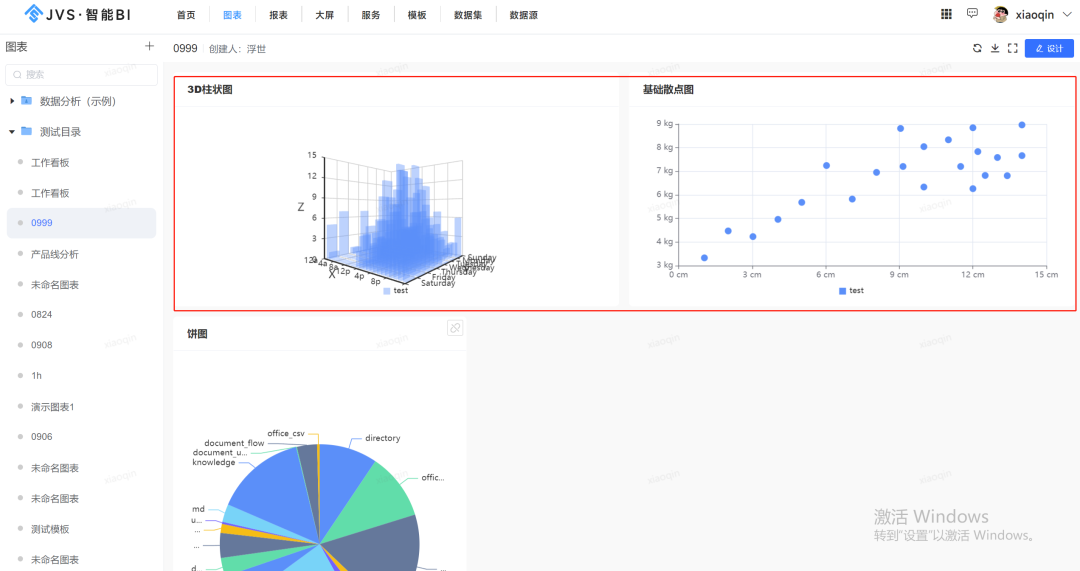This screenshot has width=1080, height=571.
Task: Toggle fullscreen view icon
Action: tap(1012, 48)
